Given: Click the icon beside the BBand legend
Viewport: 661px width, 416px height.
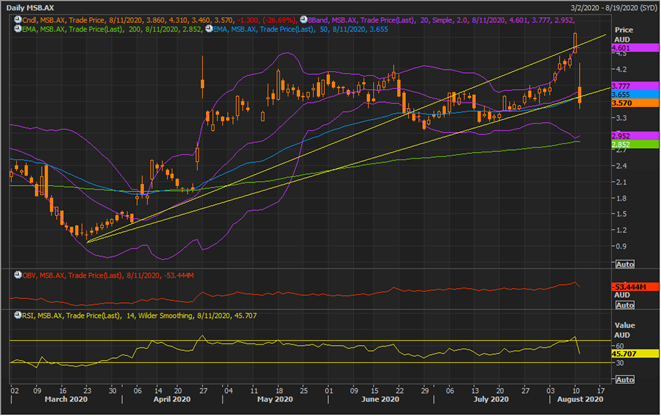Looking at the screenshot, I should tap(303, 20).
